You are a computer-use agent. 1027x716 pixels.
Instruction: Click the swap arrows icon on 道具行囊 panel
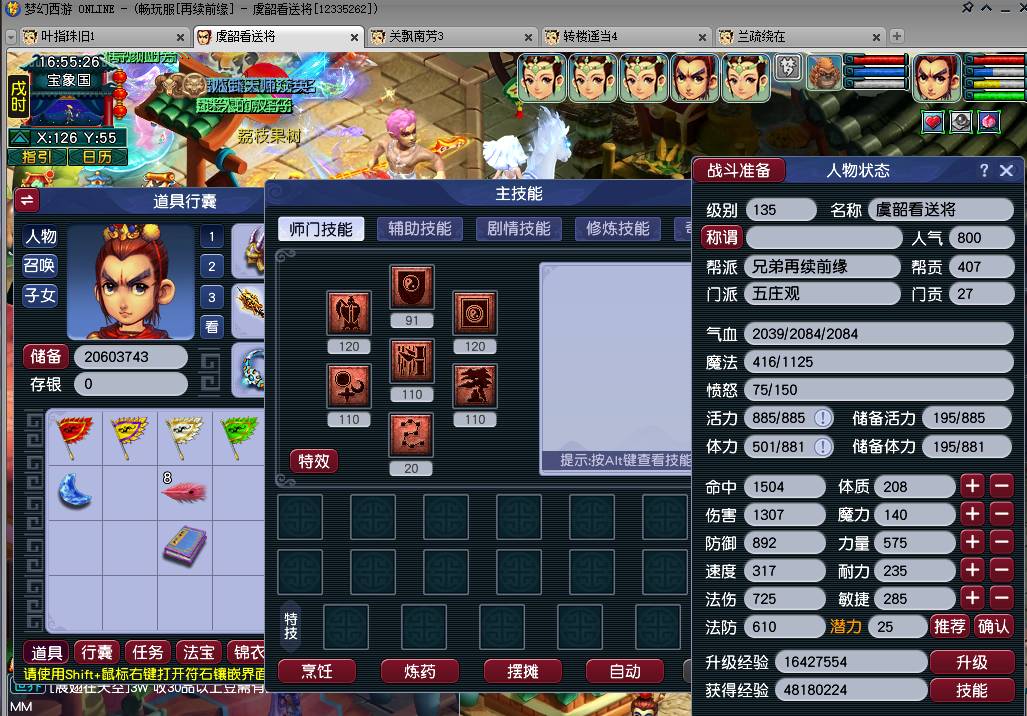tap(27, 200)
